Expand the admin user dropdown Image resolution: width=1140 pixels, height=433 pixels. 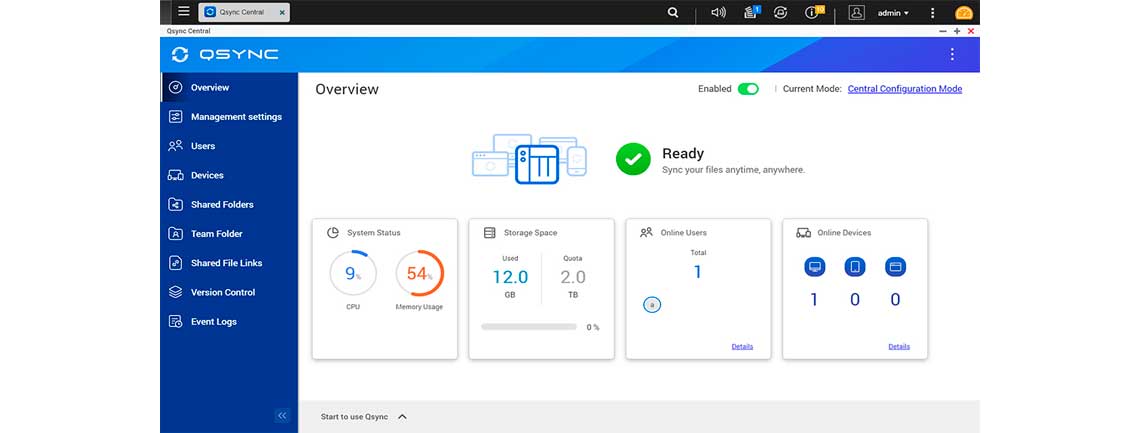click(893, 13)
